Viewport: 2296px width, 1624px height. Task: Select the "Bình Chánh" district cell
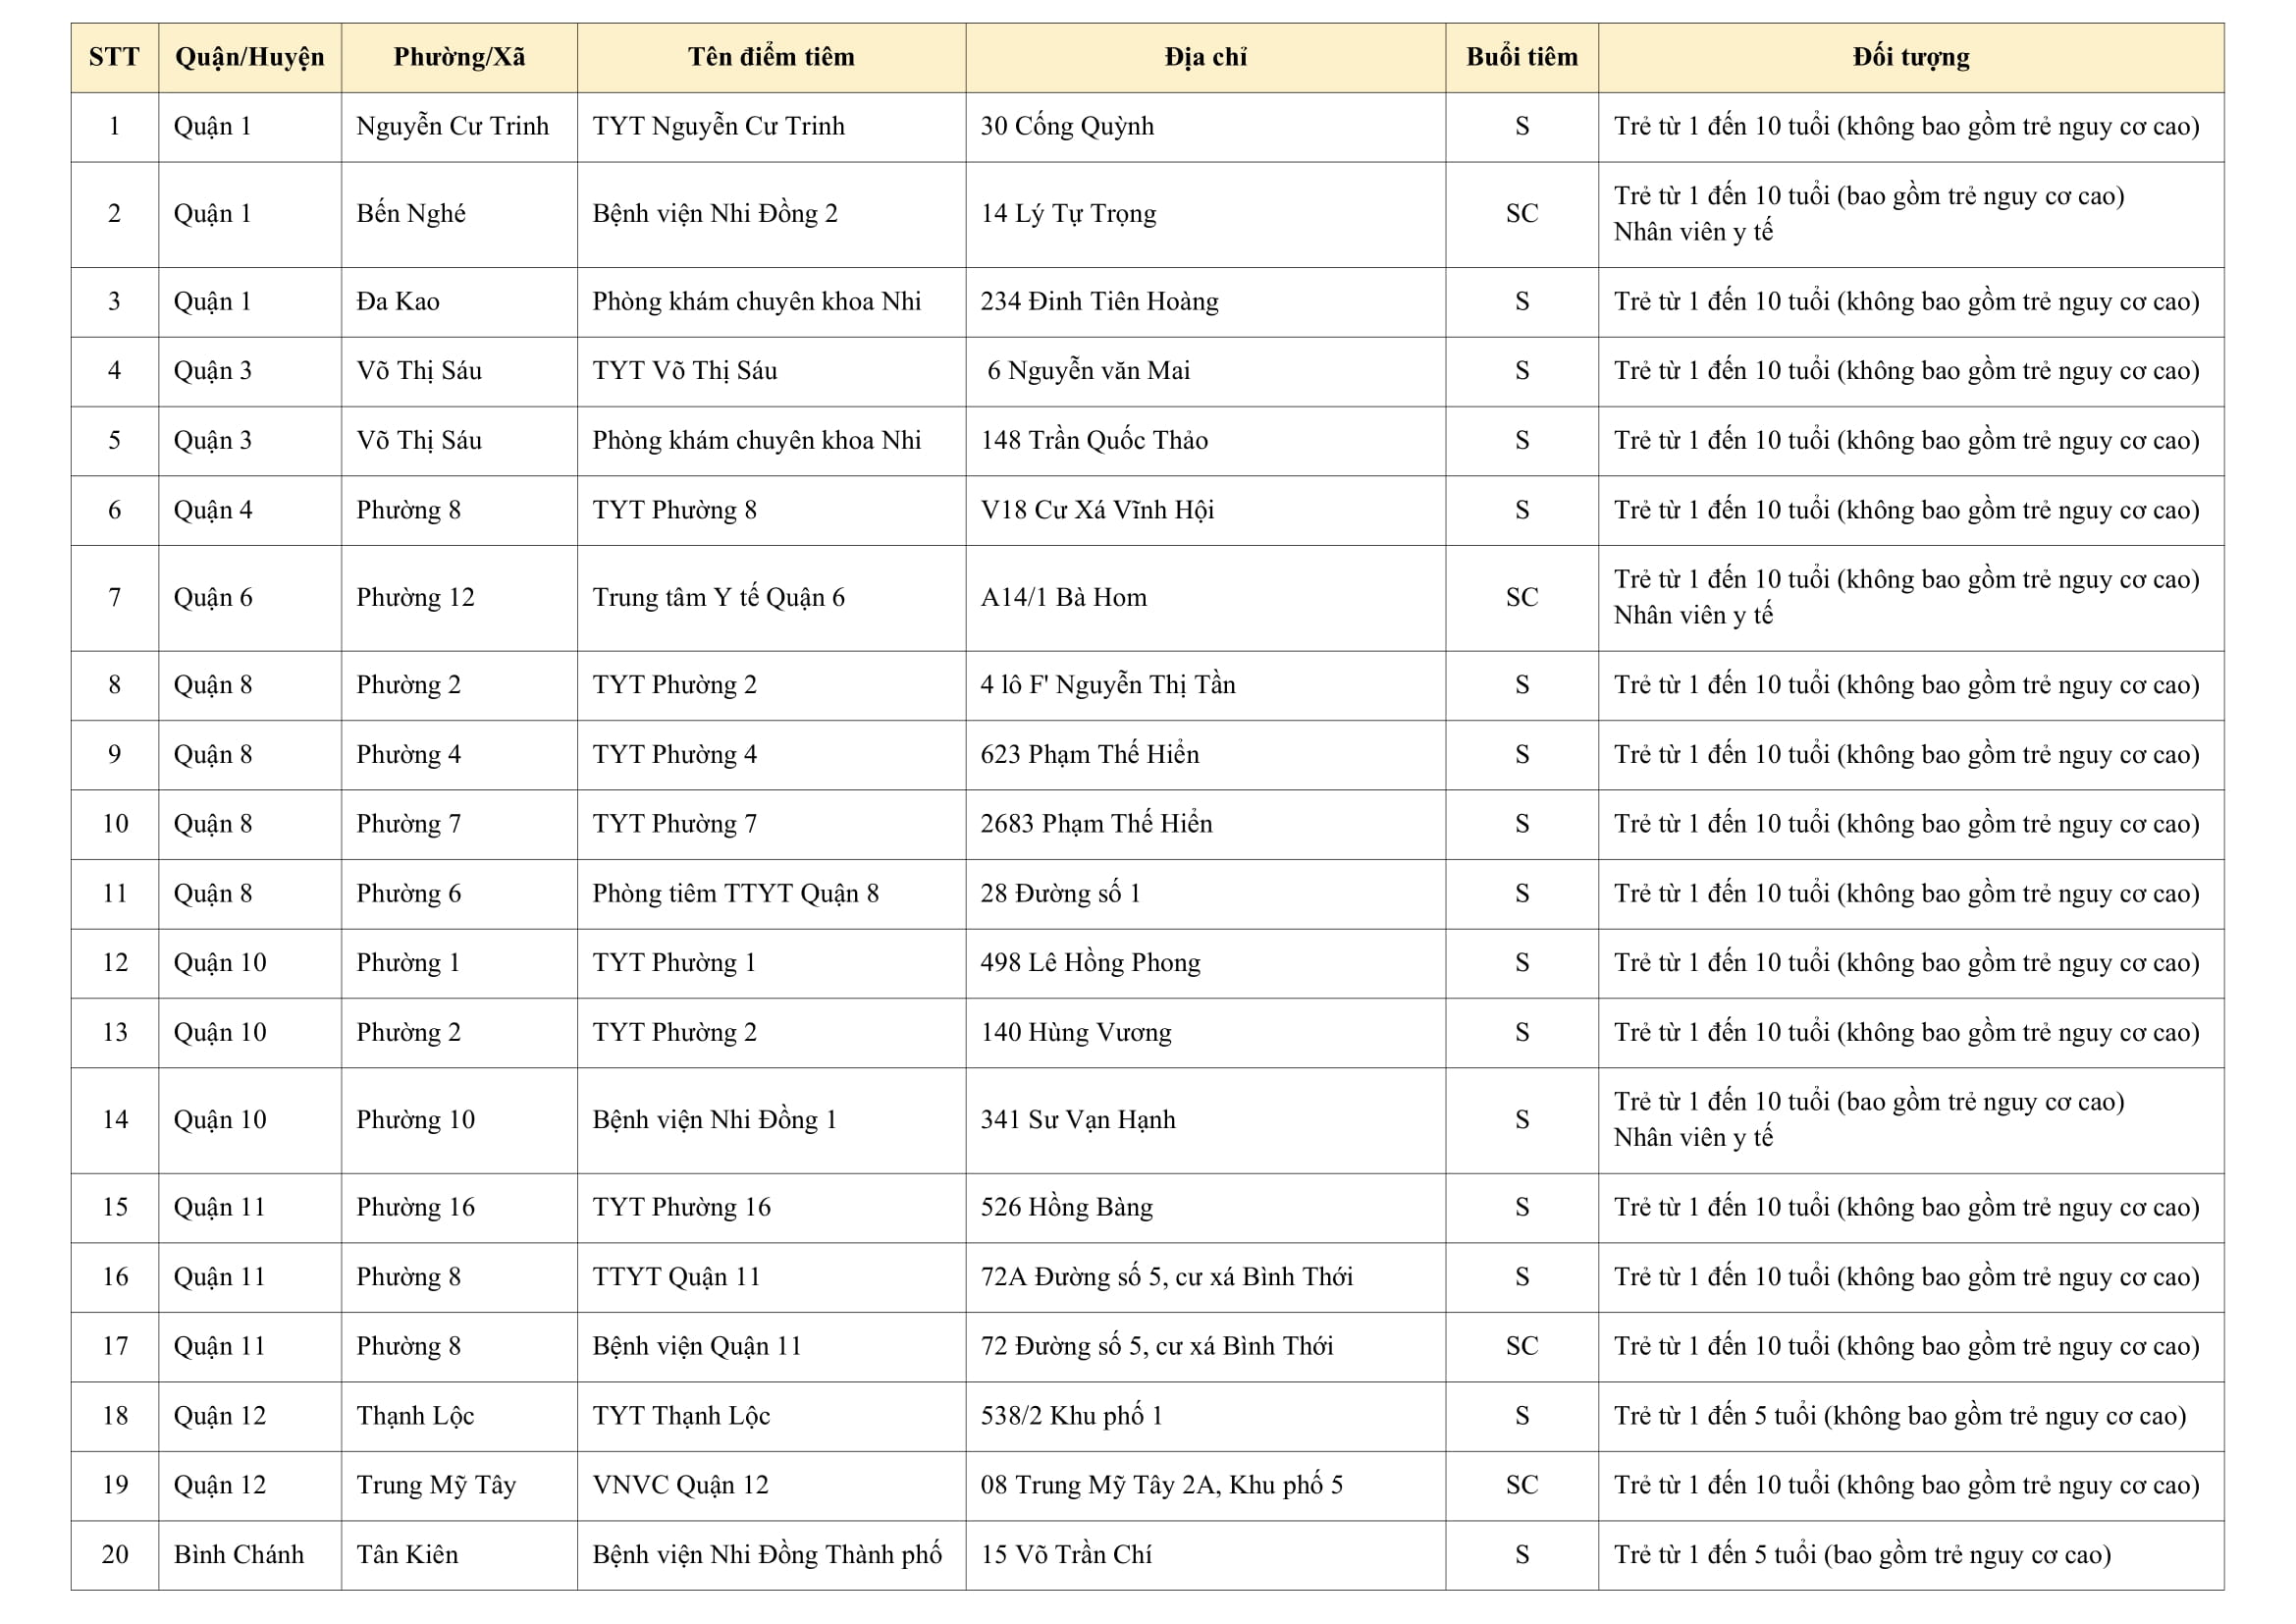(x=239, y=1555)
